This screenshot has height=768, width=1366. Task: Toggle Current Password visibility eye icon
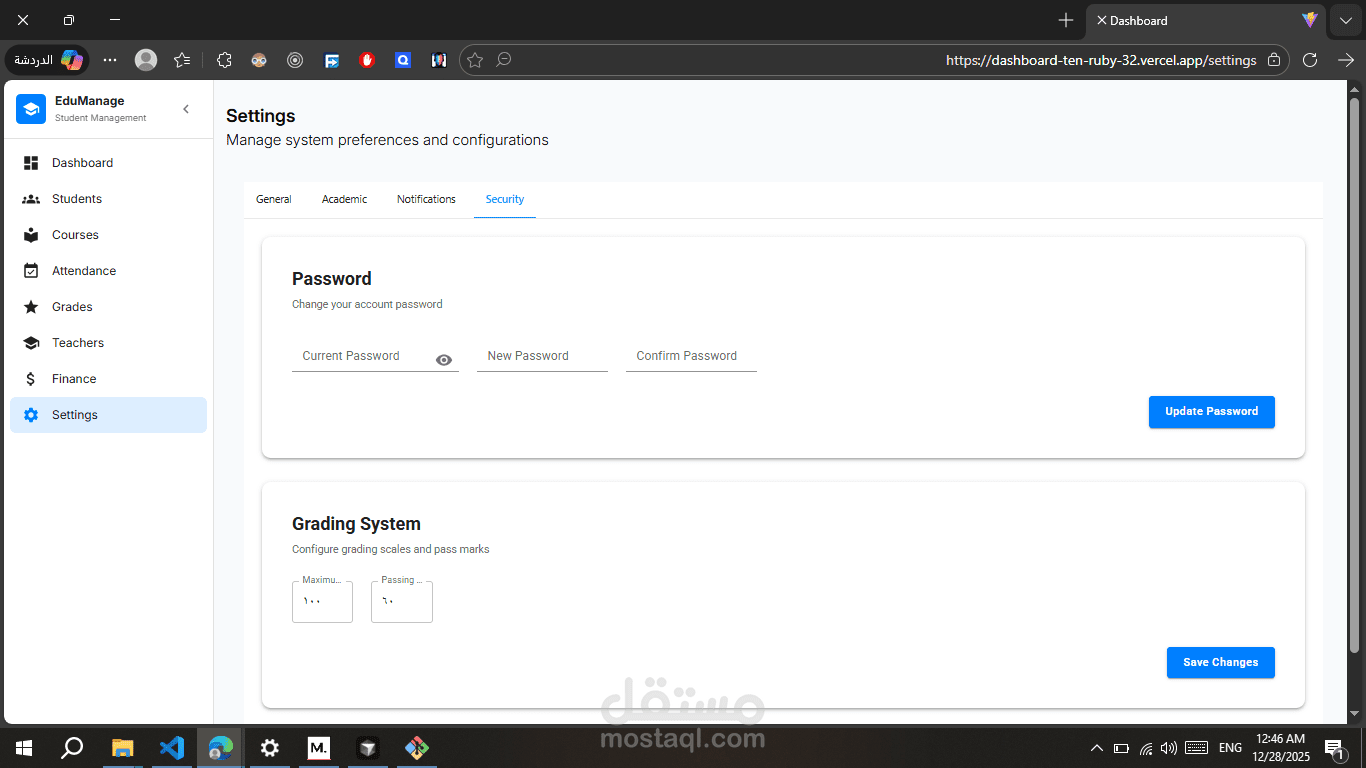(x=444, y=360)
